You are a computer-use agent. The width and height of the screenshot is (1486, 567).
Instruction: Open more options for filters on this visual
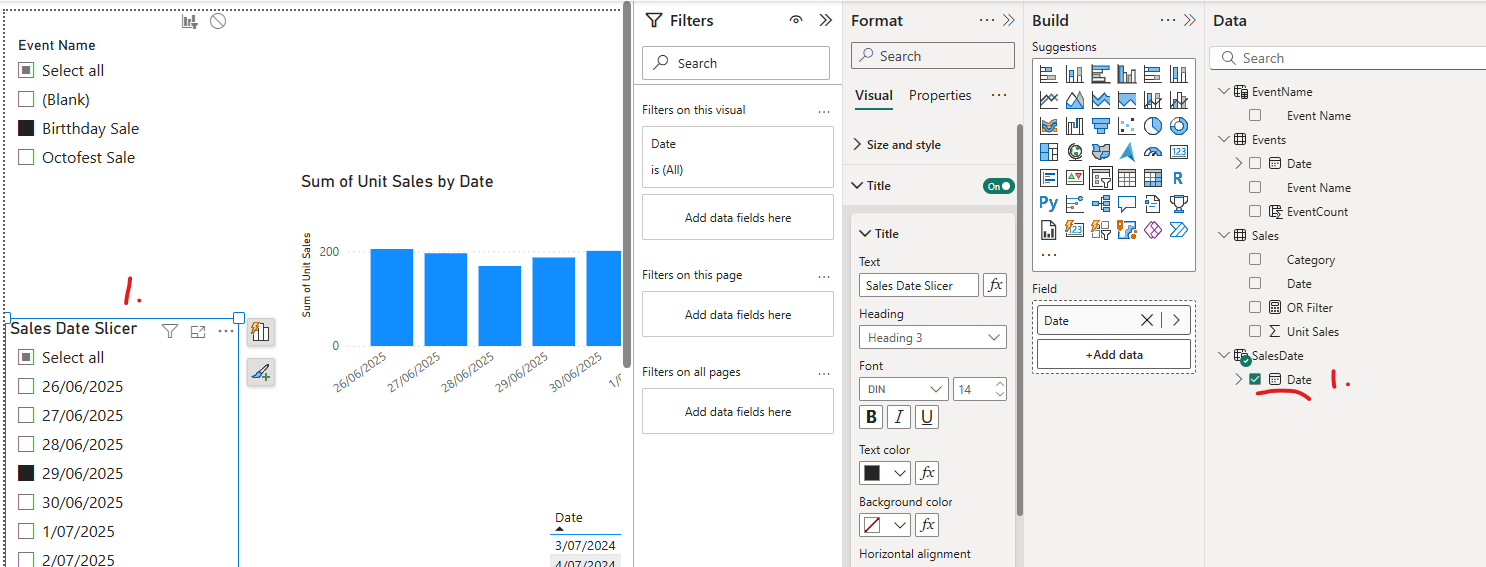pos(824,110)
